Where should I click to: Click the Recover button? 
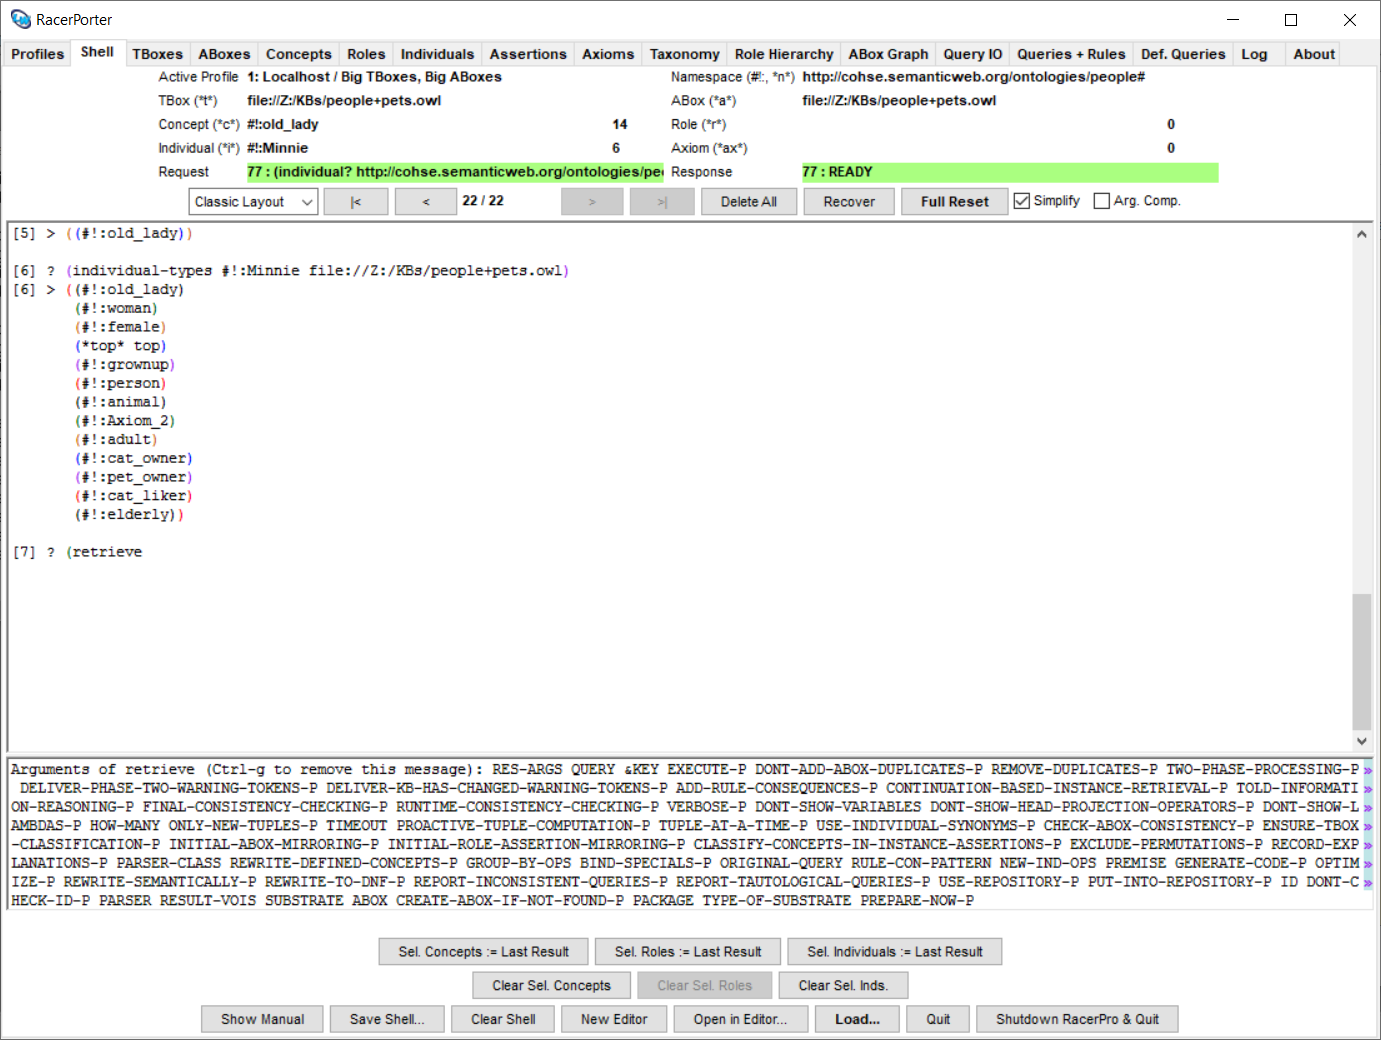(x=849, y=202)
